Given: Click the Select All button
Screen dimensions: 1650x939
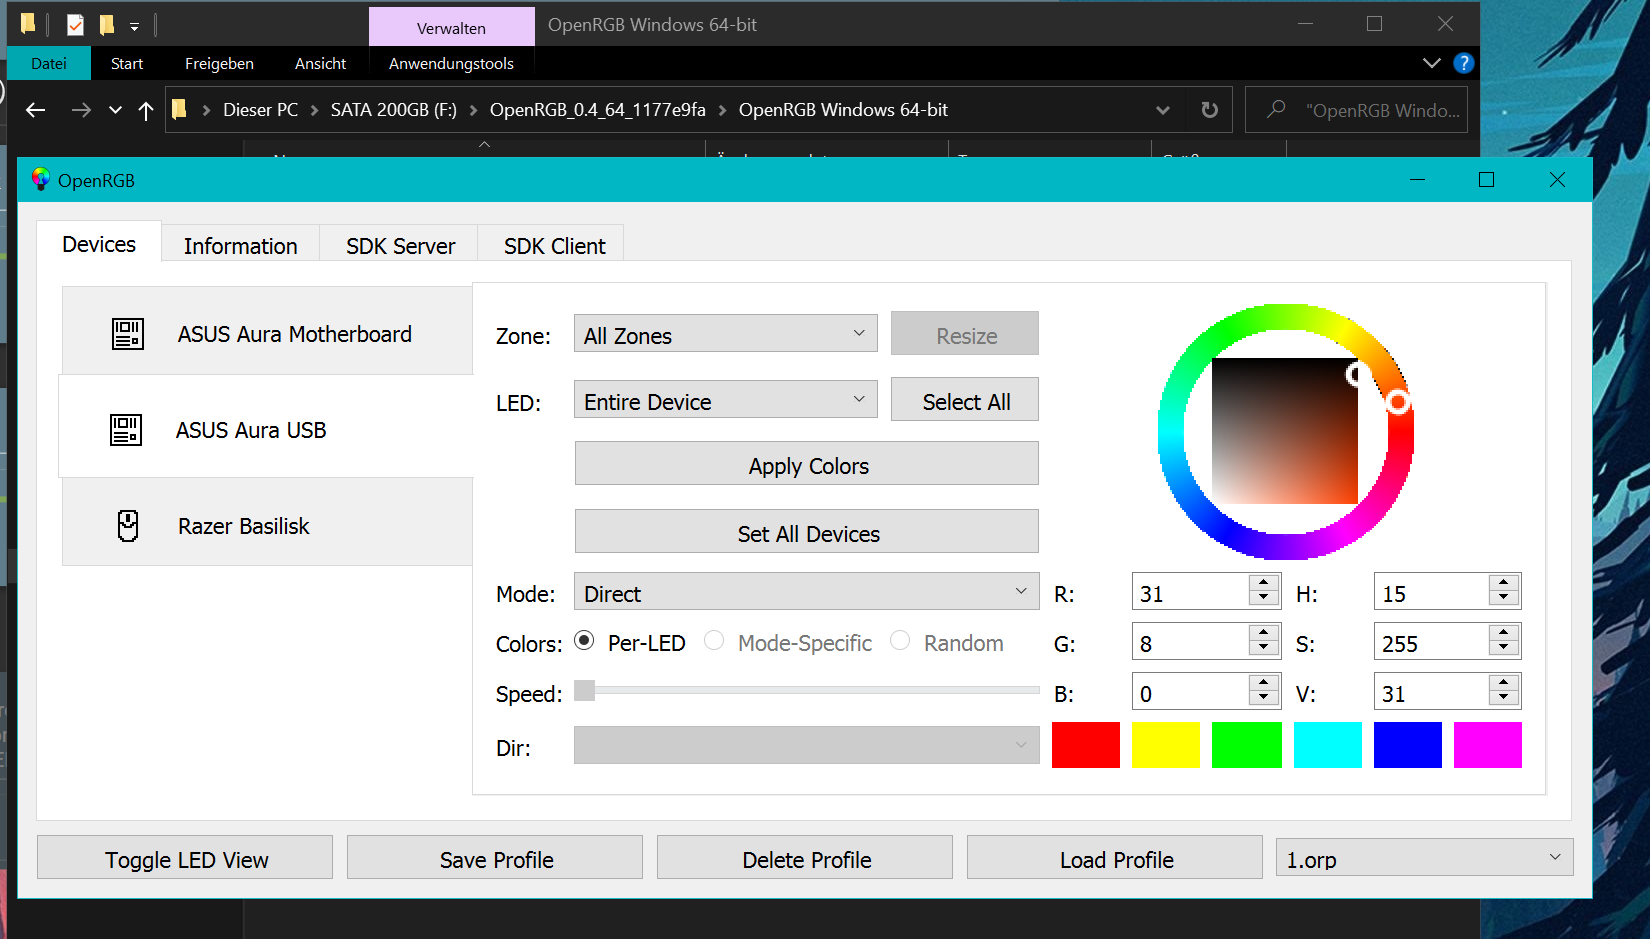Looking at the screenshot, I should pos(965,400).
